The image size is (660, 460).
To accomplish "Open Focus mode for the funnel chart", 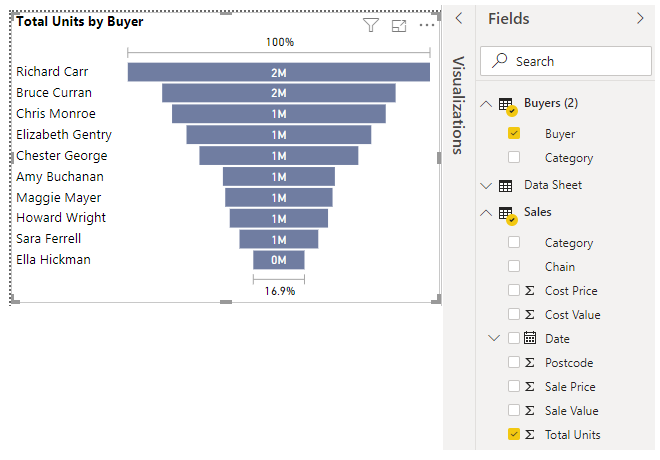I will pos(399,26).
